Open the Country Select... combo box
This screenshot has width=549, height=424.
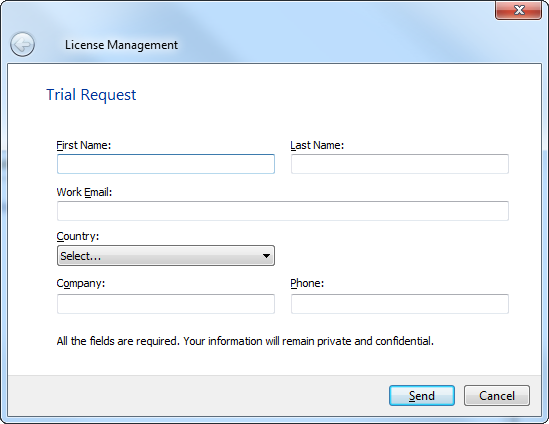(x=166, y=256)
